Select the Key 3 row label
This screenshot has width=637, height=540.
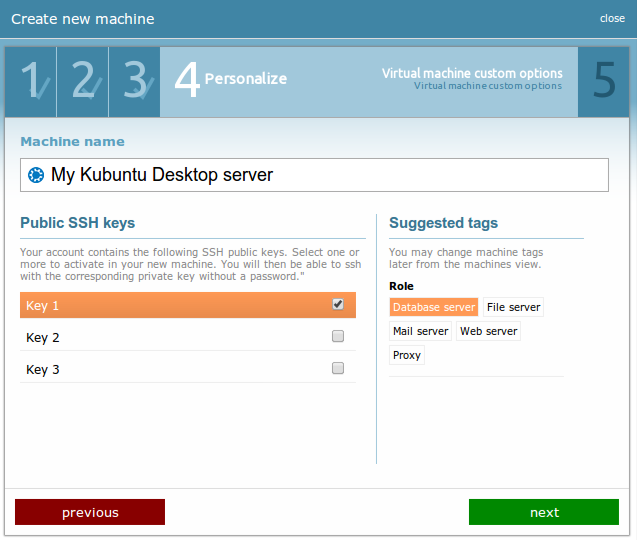(43, 370)
